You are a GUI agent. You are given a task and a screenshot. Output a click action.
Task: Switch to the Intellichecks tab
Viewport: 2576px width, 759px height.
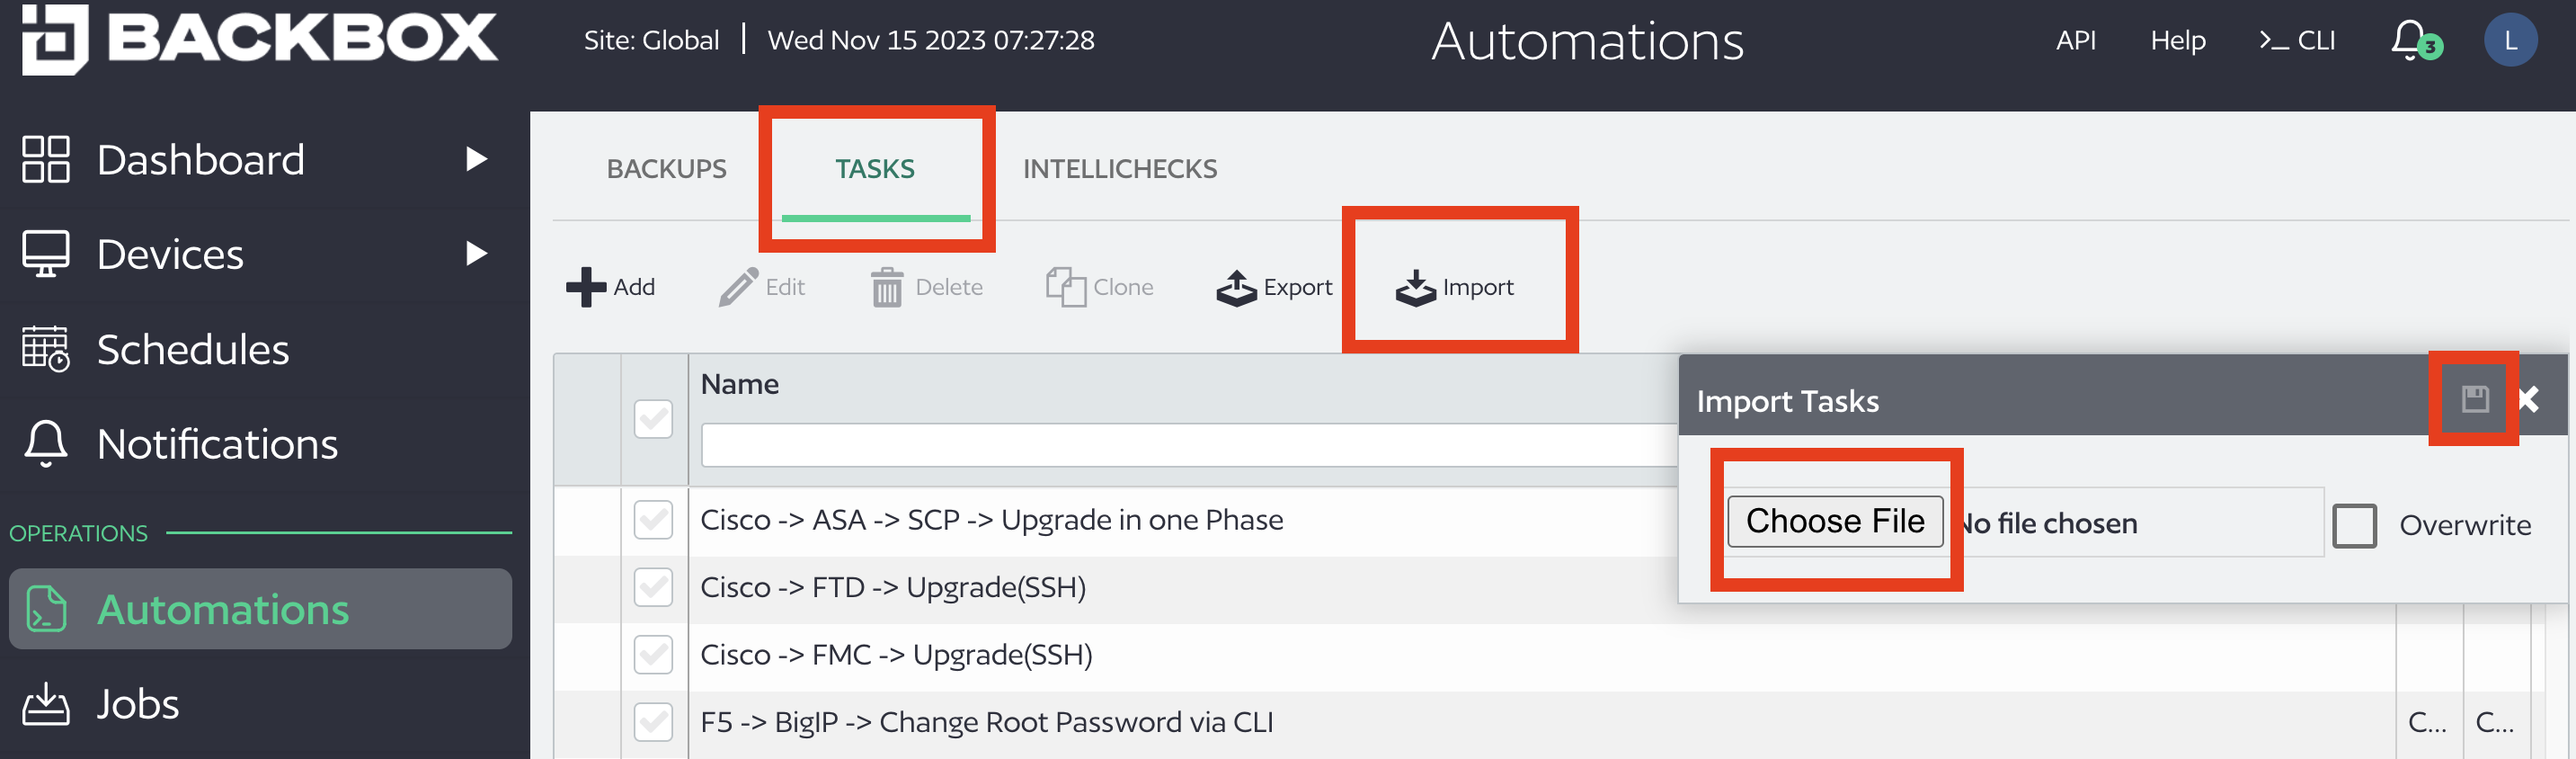tap(1119, 169)
